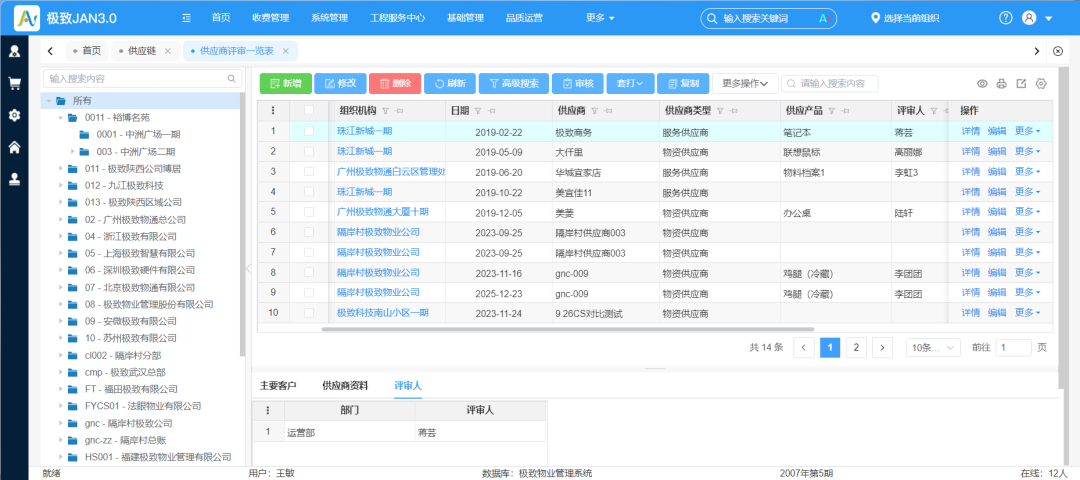Open the 收费管理 menu
This screenshot has width=1080, height=480.
(x=271, y=18)
